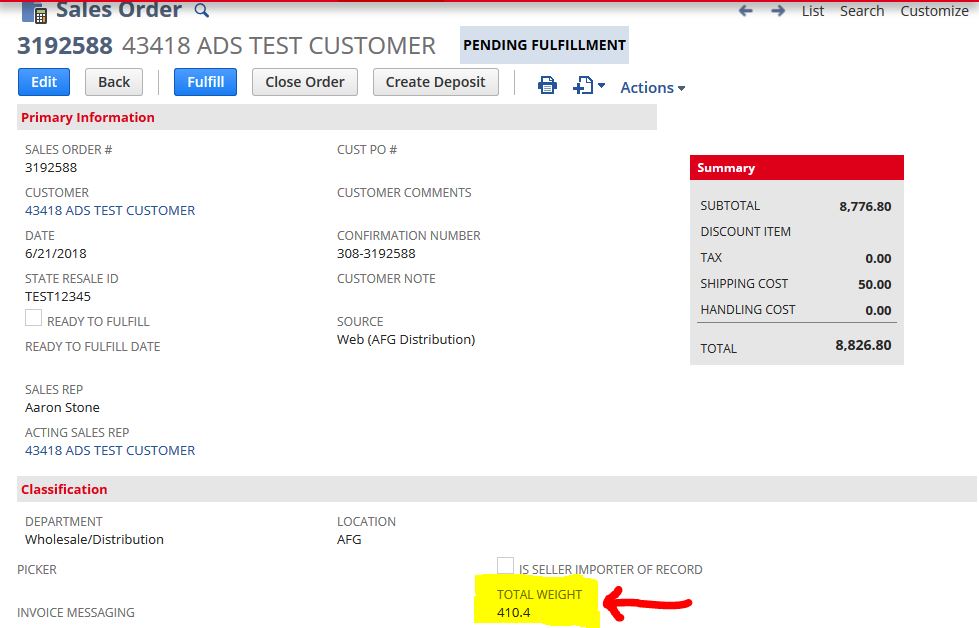Go to next record with right arrow
Screen dimensions: 979x628
778,11
